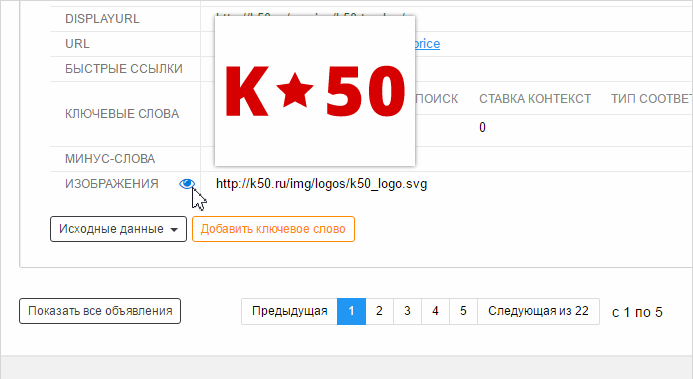Open the Исходные данные dropdown
This screenshot has height=379, width=693.
click(x=118, y=229)
